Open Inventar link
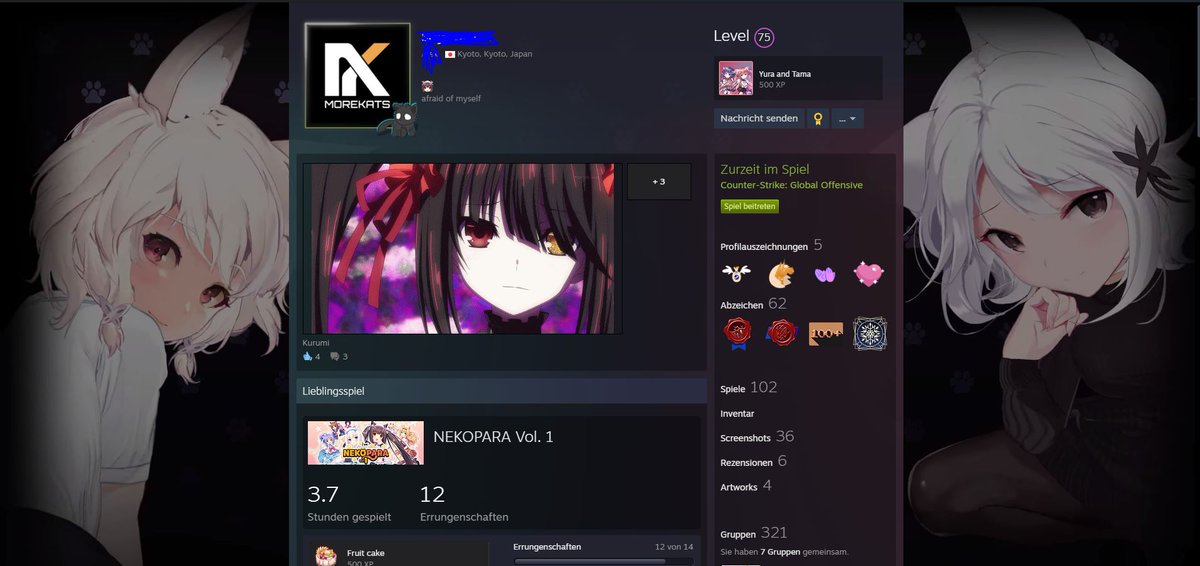The width and height of the screenshot is (1200, 566). (737, 414)
